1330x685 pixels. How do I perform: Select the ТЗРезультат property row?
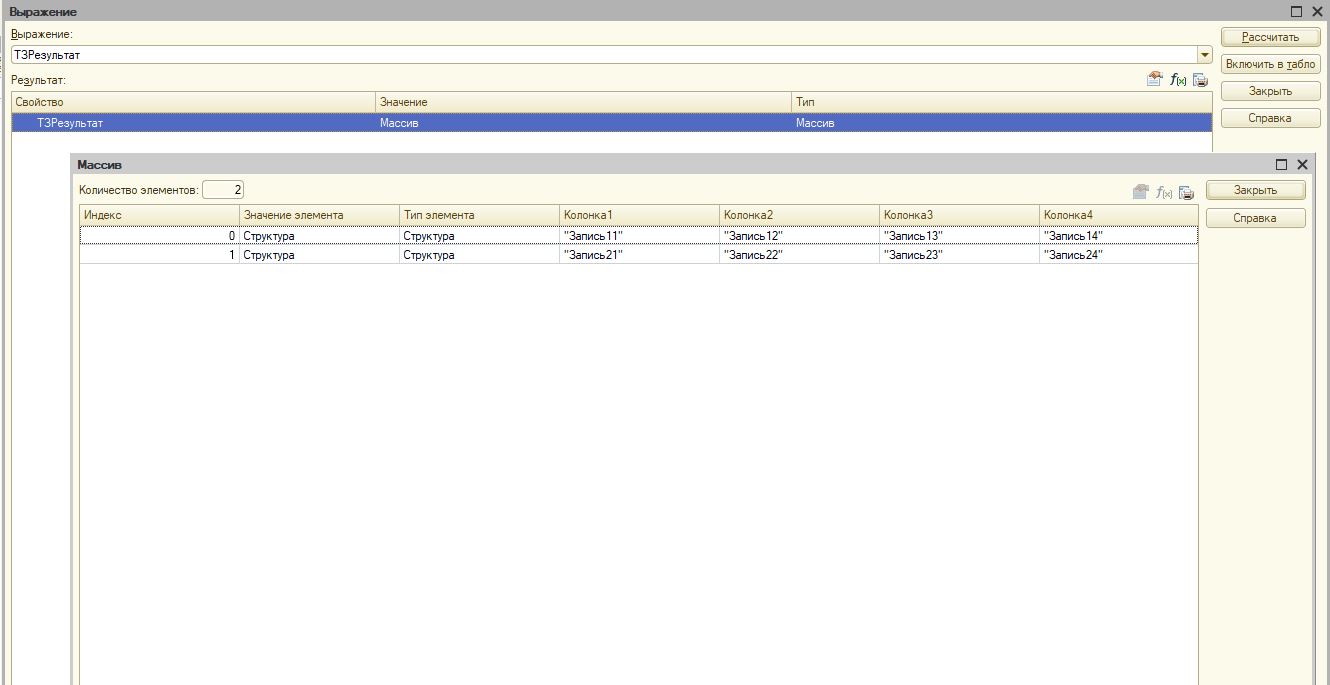pos(612,123)
